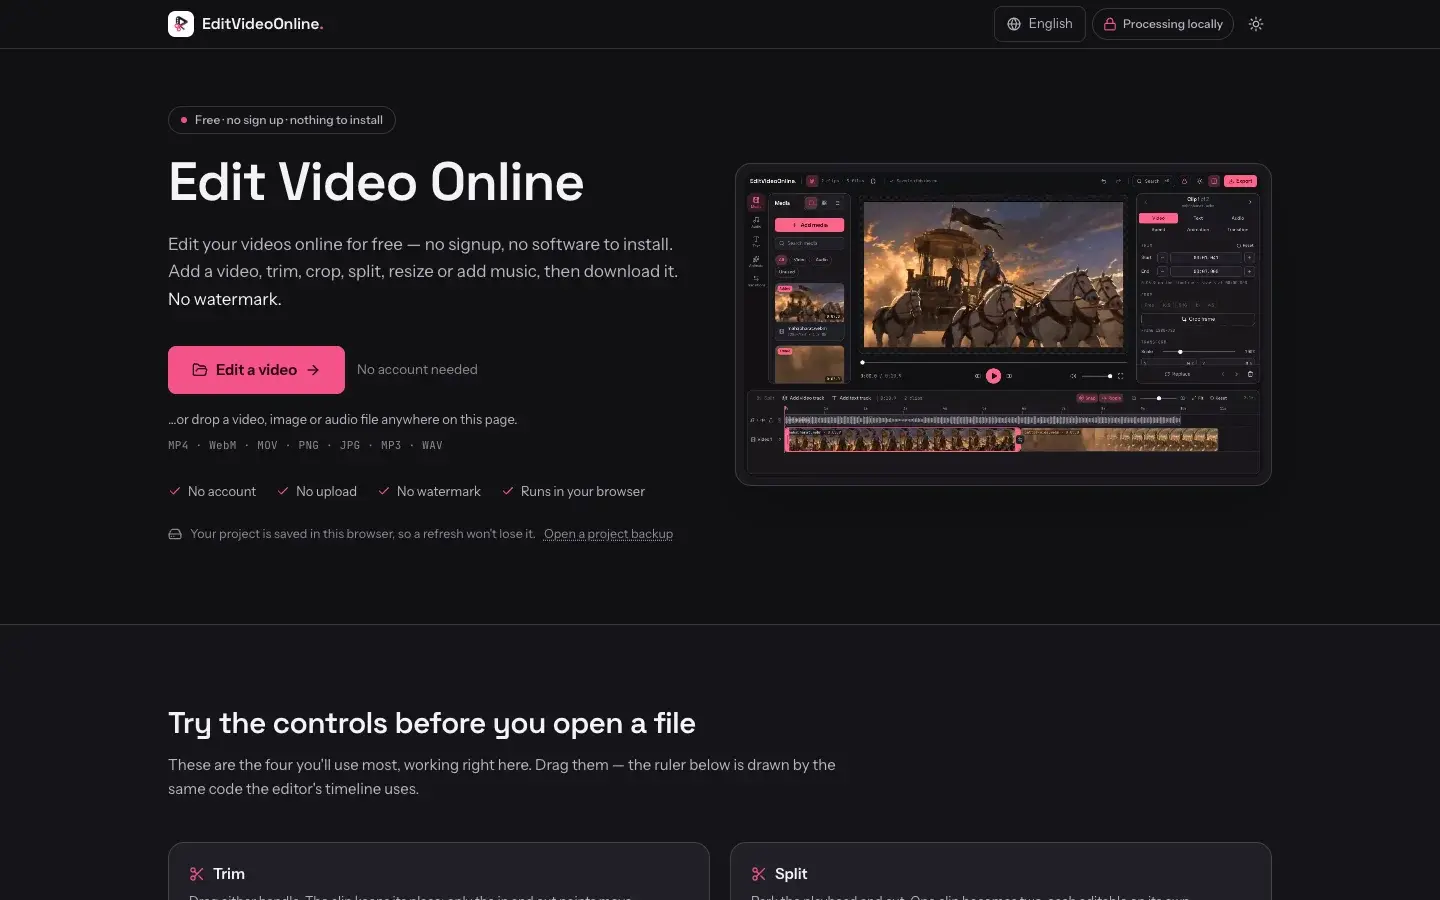
Task: Click the pink dot in the Free badge
Action: (x=184, y=120)
